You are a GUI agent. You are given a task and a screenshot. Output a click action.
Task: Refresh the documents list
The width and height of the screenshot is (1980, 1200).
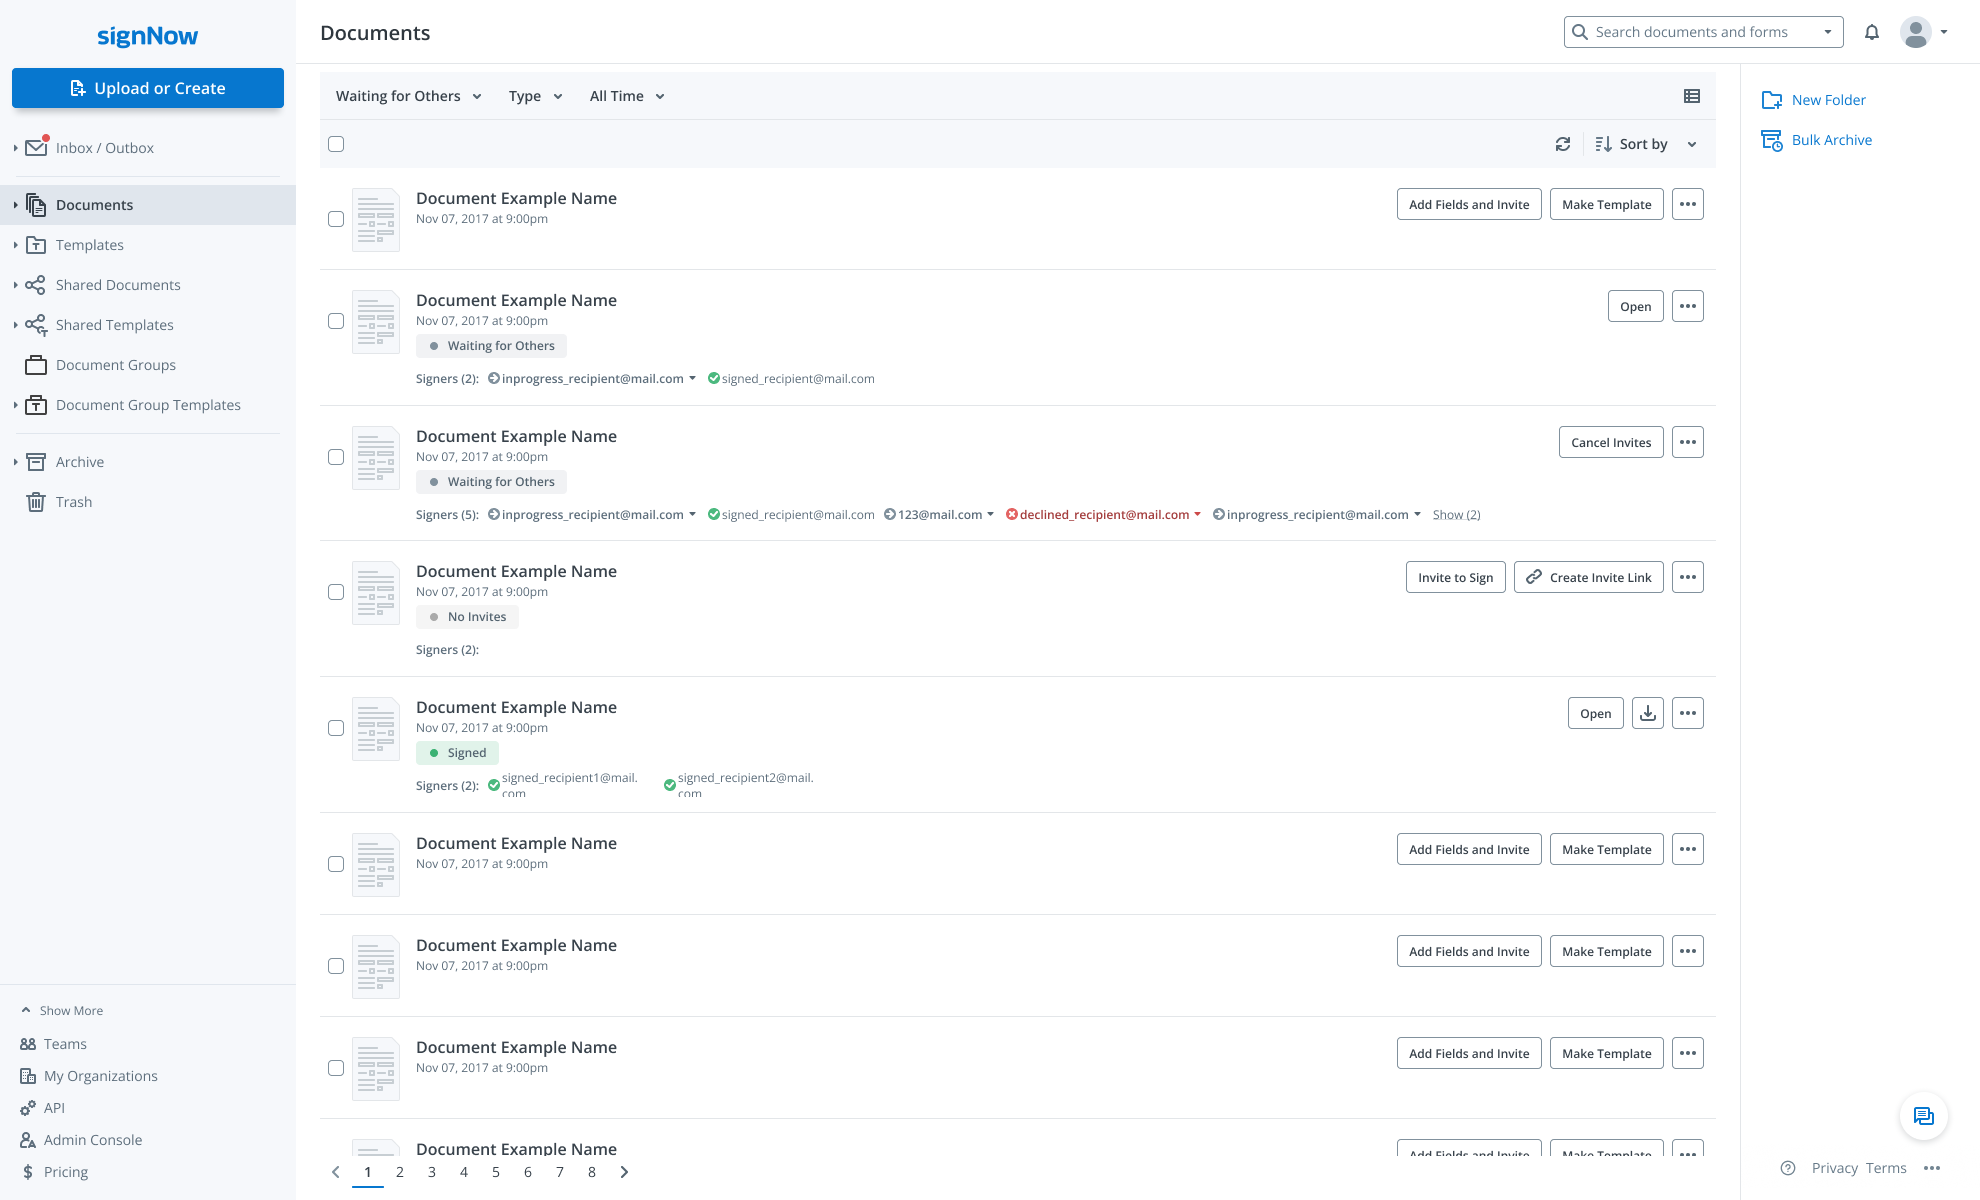click(x=1563, y=144)
